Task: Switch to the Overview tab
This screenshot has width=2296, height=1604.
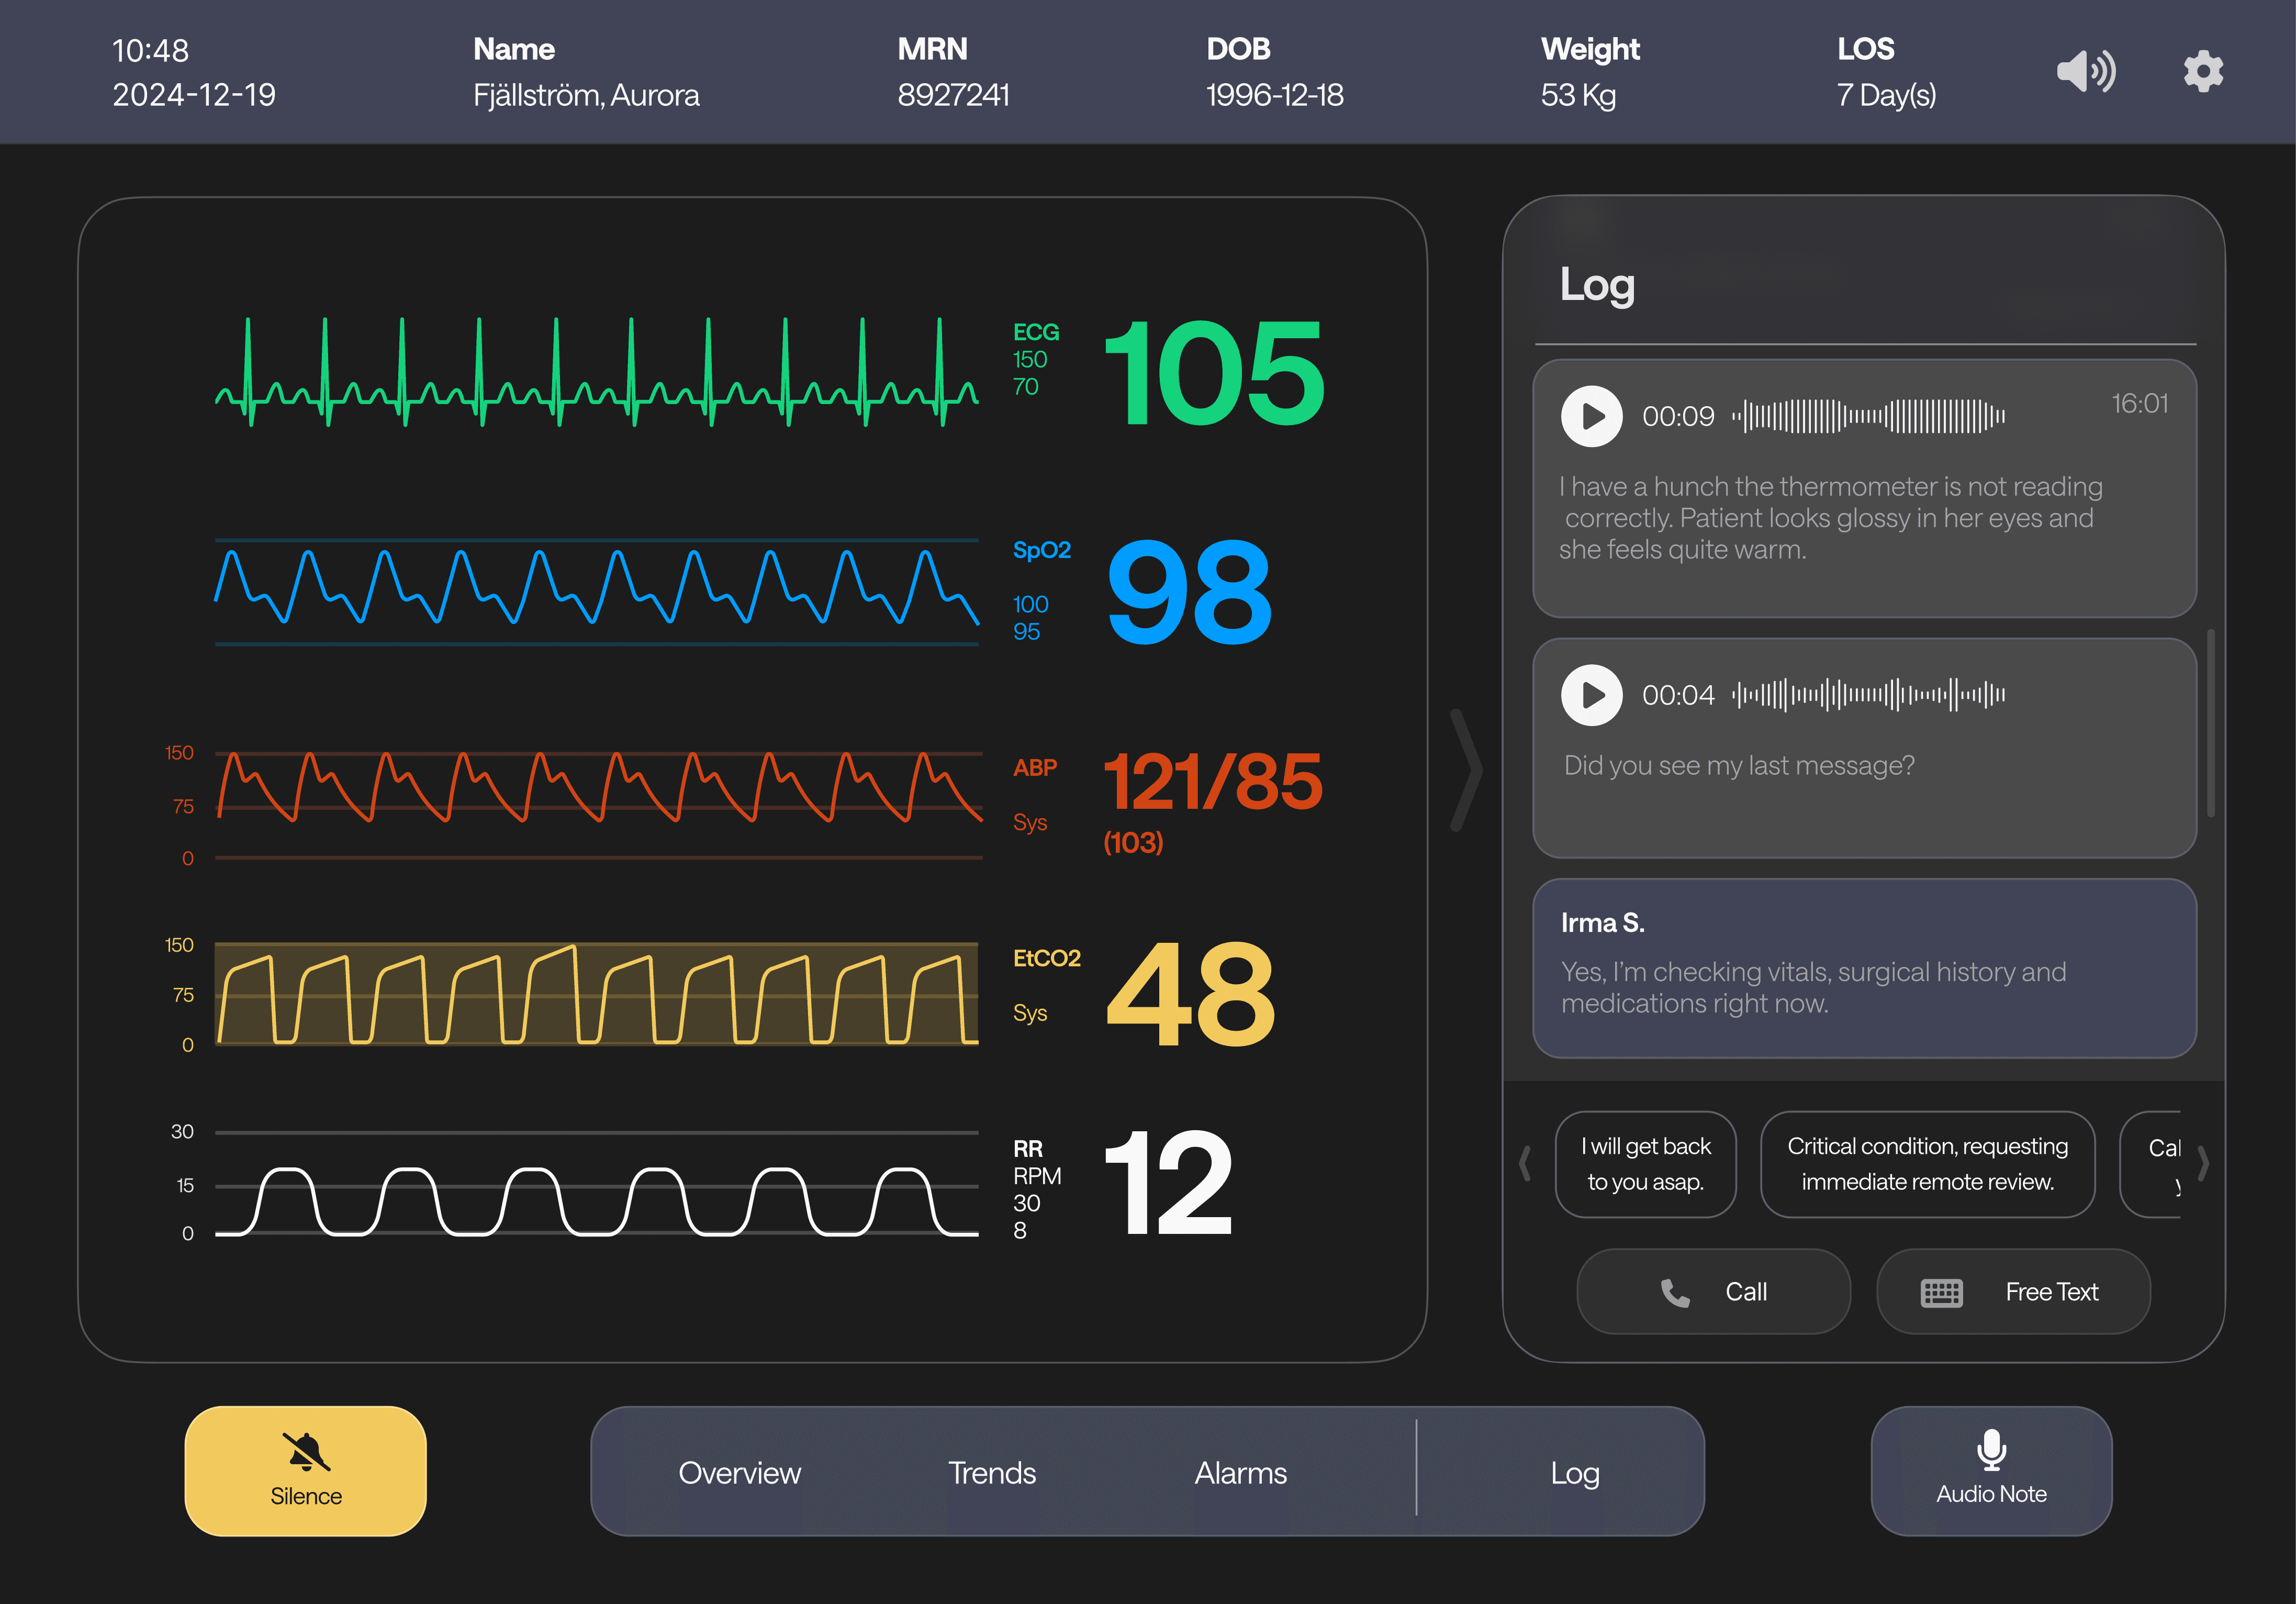Action: [x=739, y=1473]
